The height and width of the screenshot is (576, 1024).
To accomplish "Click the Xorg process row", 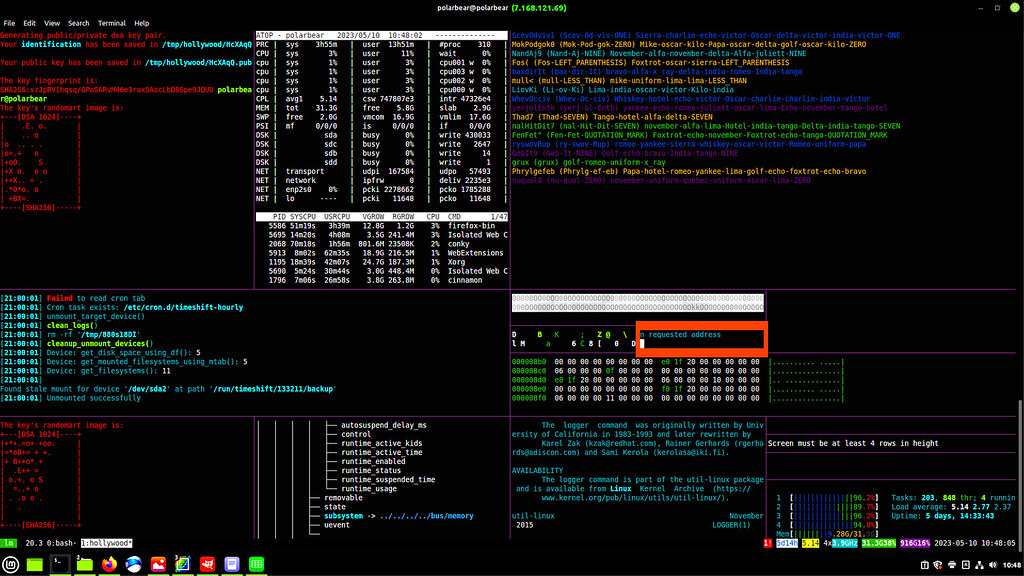I will point(381,262).
